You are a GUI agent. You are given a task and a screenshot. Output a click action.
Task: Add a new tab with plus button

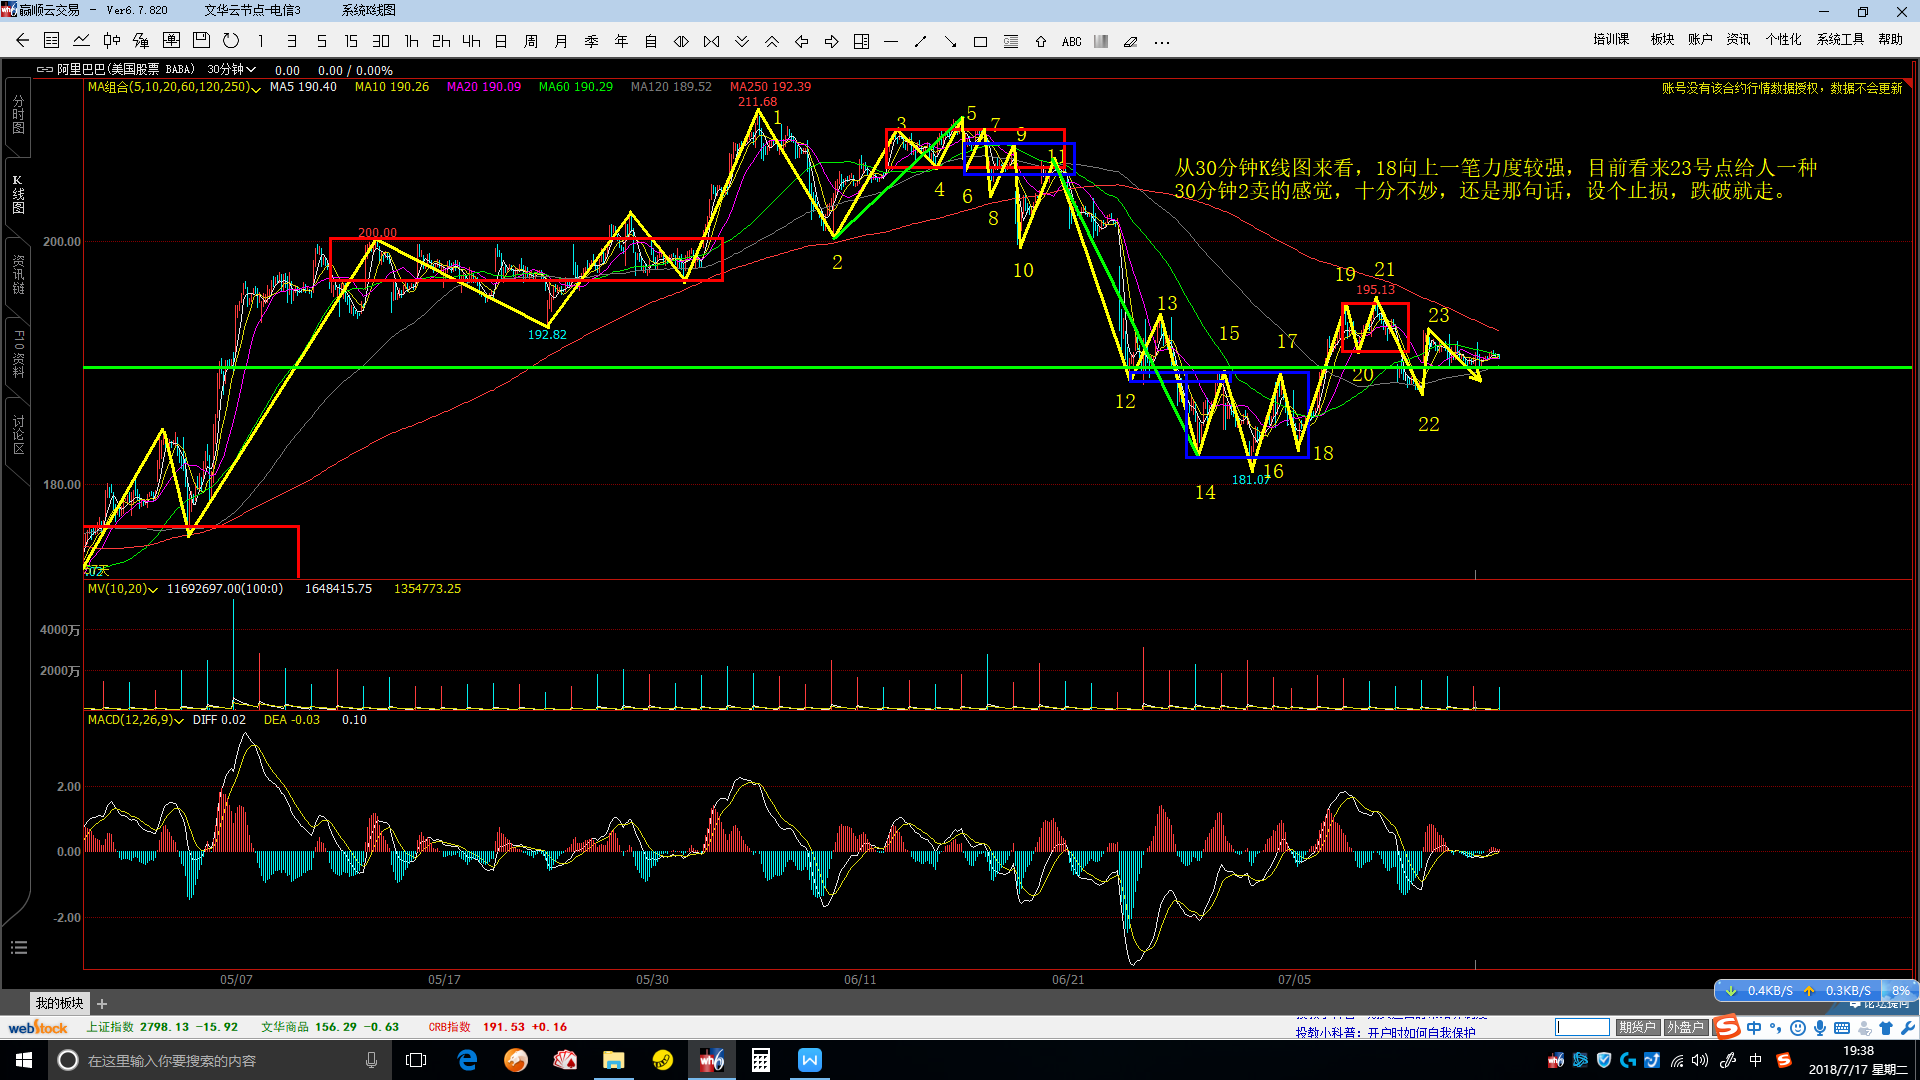click(x=102, y=1004)
